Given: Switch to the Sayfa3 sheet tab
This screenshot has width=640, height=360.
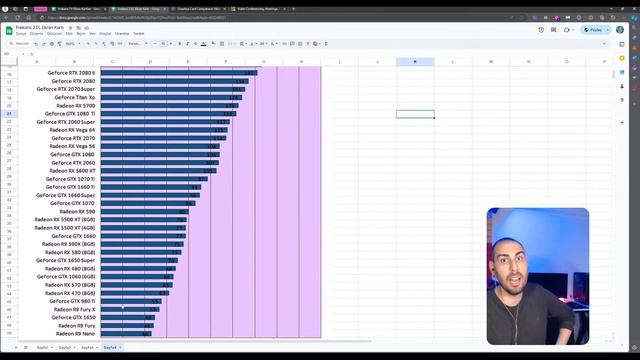Looking at the screenshot, I should click(x=87, y=347).
